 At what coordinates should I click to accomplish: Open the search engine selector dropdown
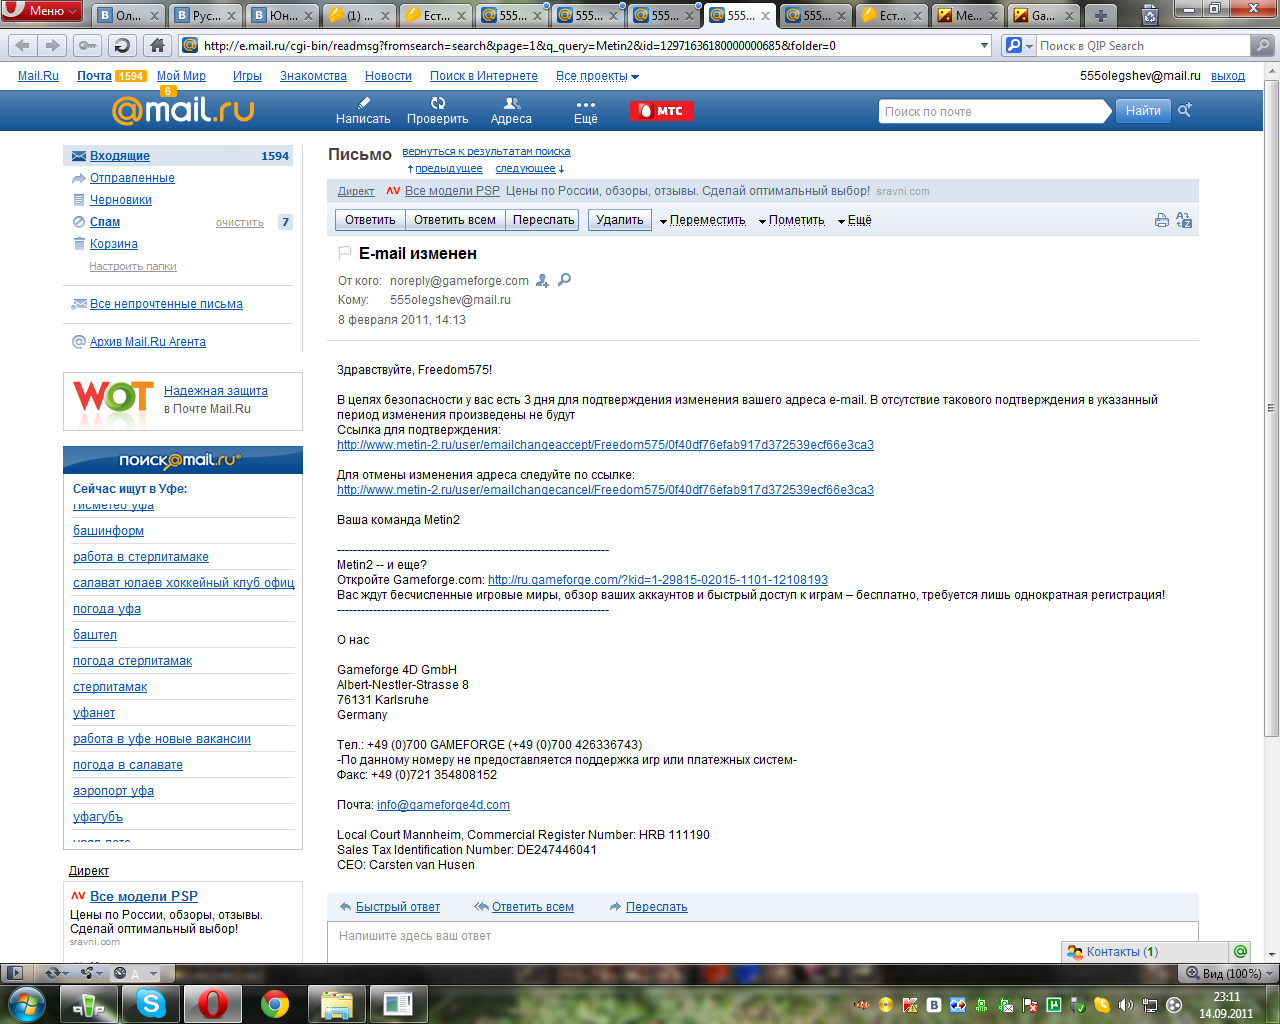click(x=1019, y=45)
